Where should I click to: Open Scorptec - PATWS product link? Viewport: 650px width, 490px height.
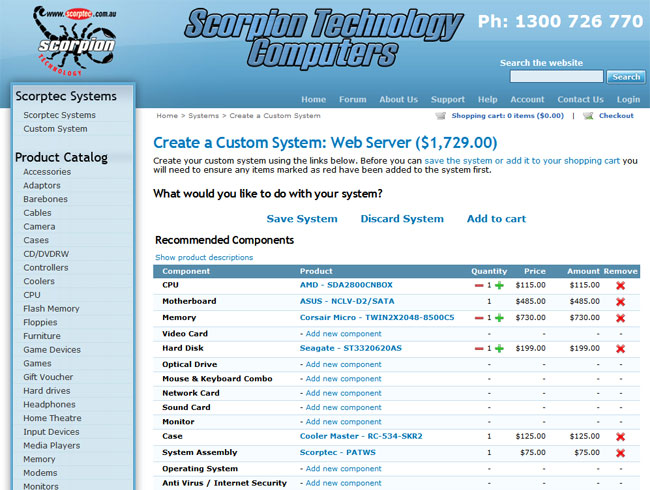[x=337, y=452]
